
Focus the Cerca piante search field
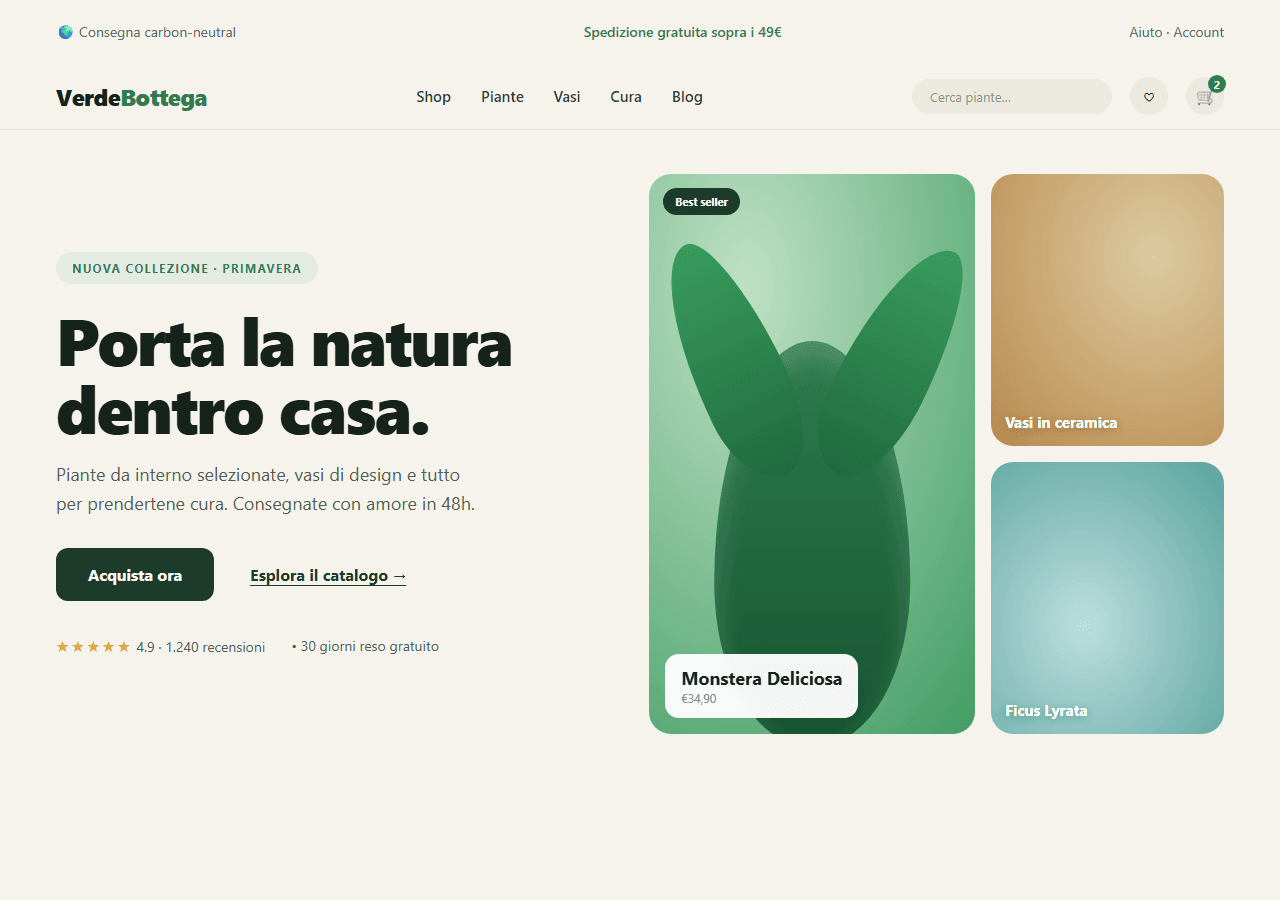pyautogui.click(x=1012, y=97)
